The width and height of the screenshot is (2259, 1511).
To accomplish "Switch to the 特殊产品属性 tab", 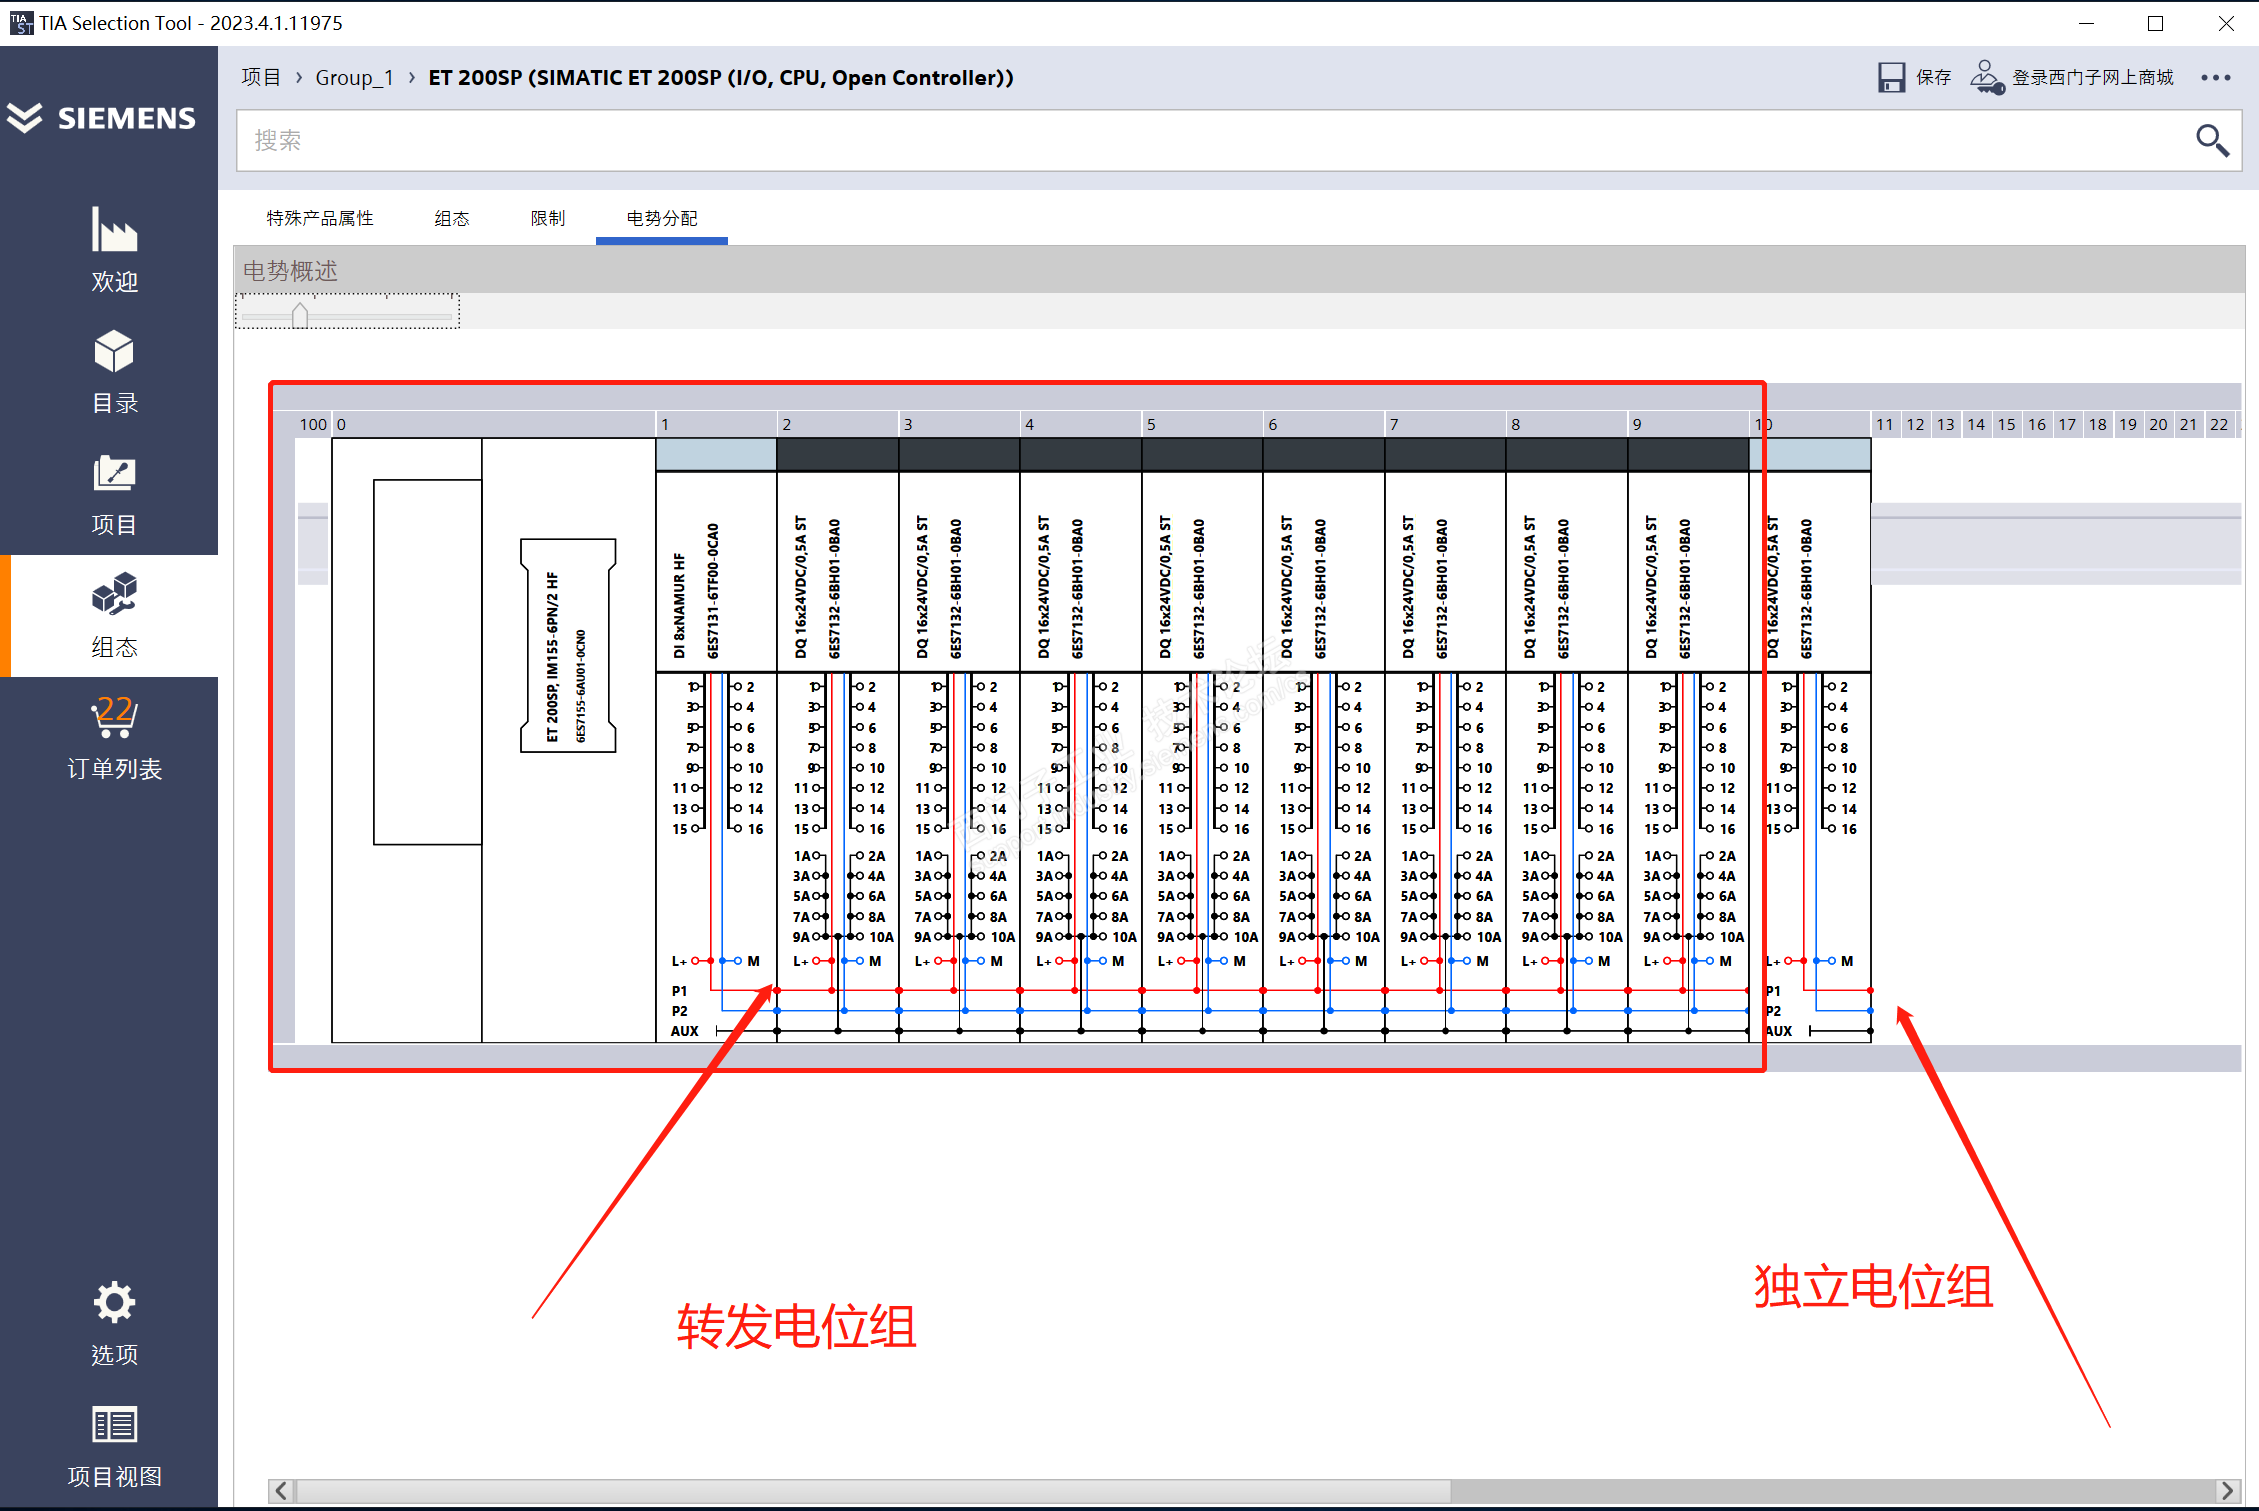I will 320,218.
